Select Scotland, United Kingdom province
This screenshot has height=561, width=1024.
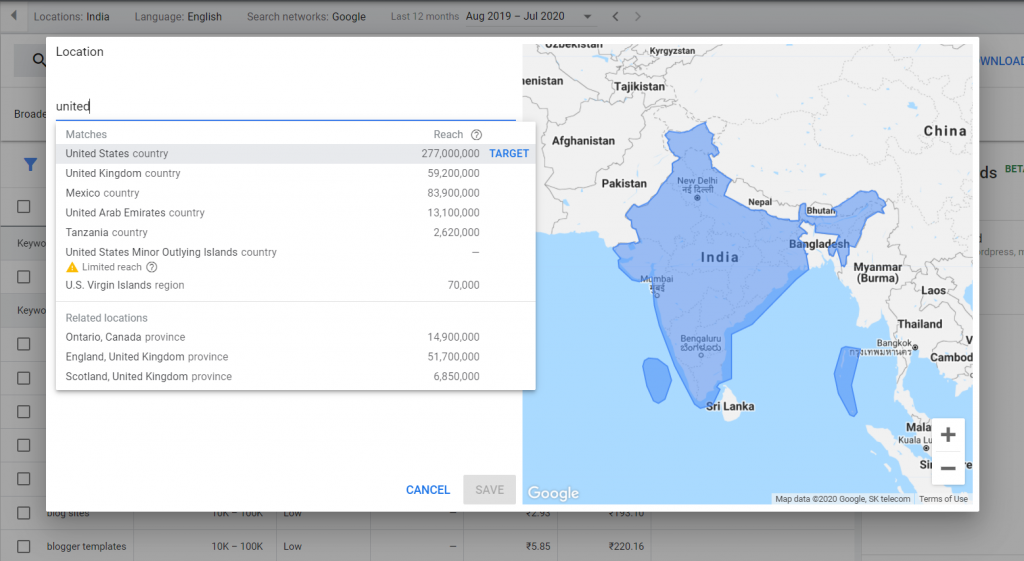click(x=295, y=376)
